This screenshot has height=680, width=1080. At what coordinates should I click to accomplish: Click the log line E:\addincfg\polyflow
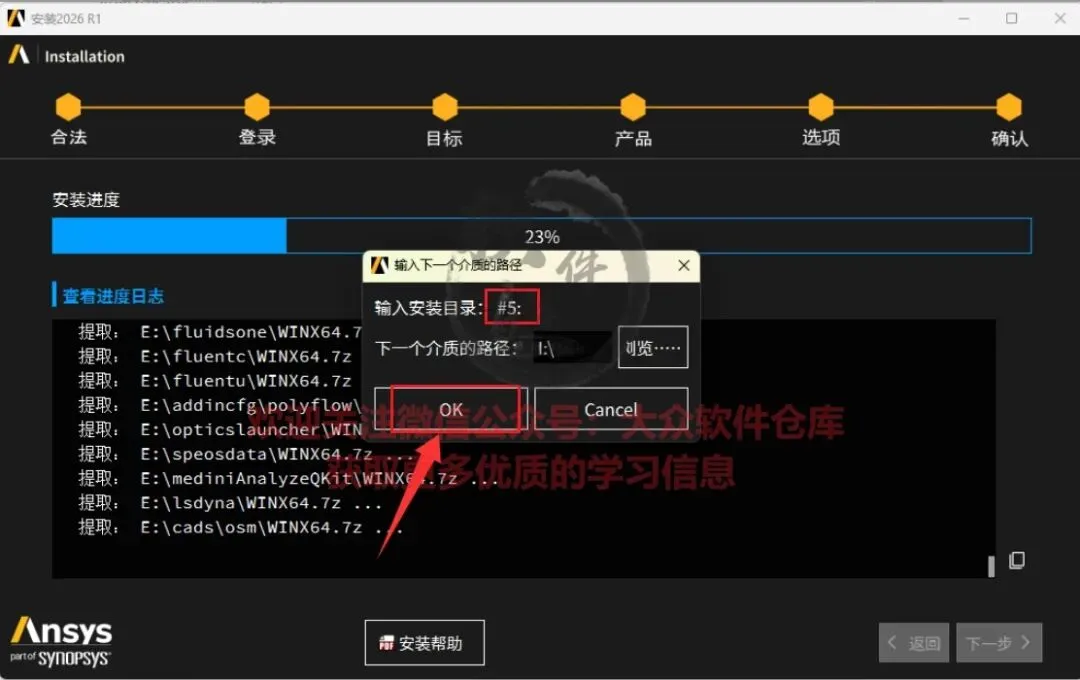click(x=220, y=405)
